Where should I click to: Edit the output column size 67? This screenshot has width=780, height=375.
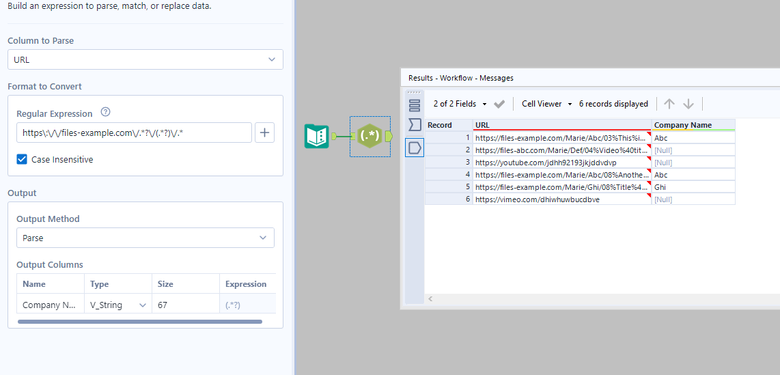tap(185, 305)
